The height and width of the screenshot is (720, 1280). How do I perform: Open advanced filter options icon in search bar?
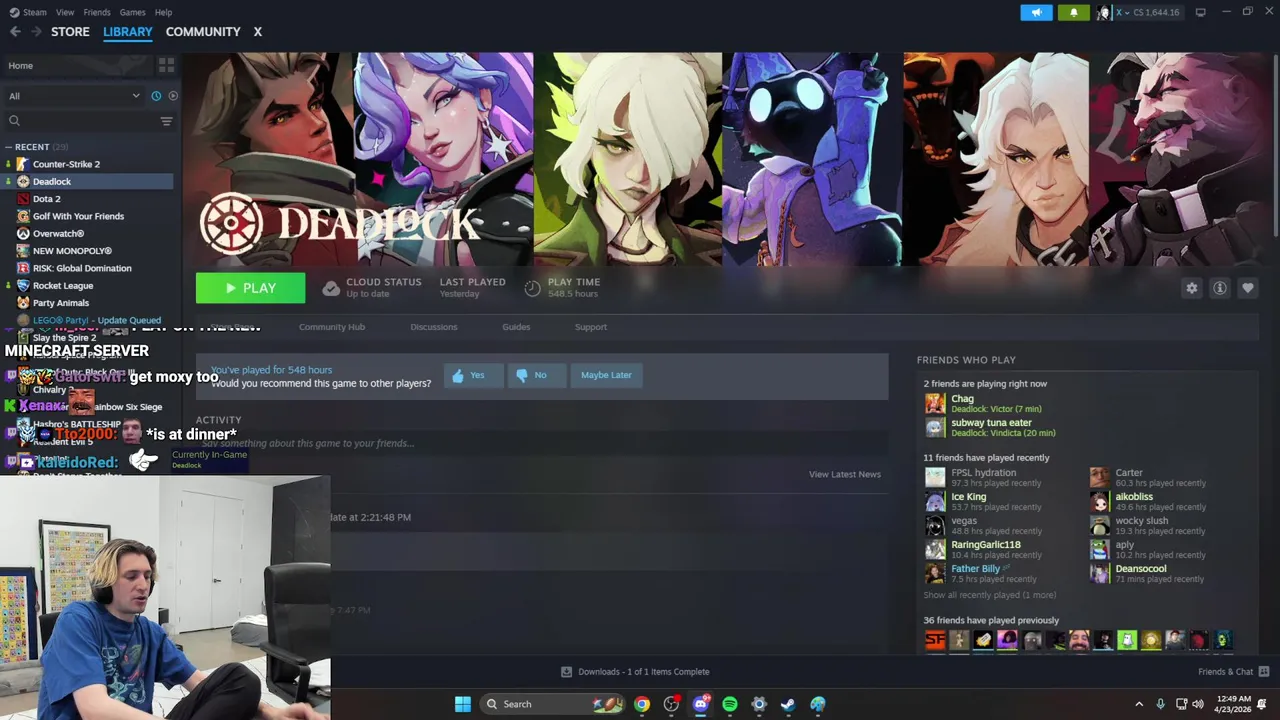click(166, 121)
